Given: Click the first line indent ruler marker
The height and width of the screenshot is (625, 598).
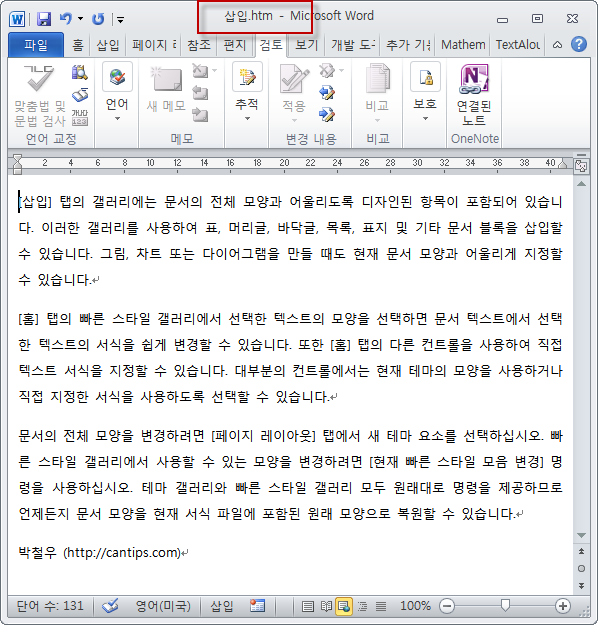Looking at the screenshot, I should point(17,158).
